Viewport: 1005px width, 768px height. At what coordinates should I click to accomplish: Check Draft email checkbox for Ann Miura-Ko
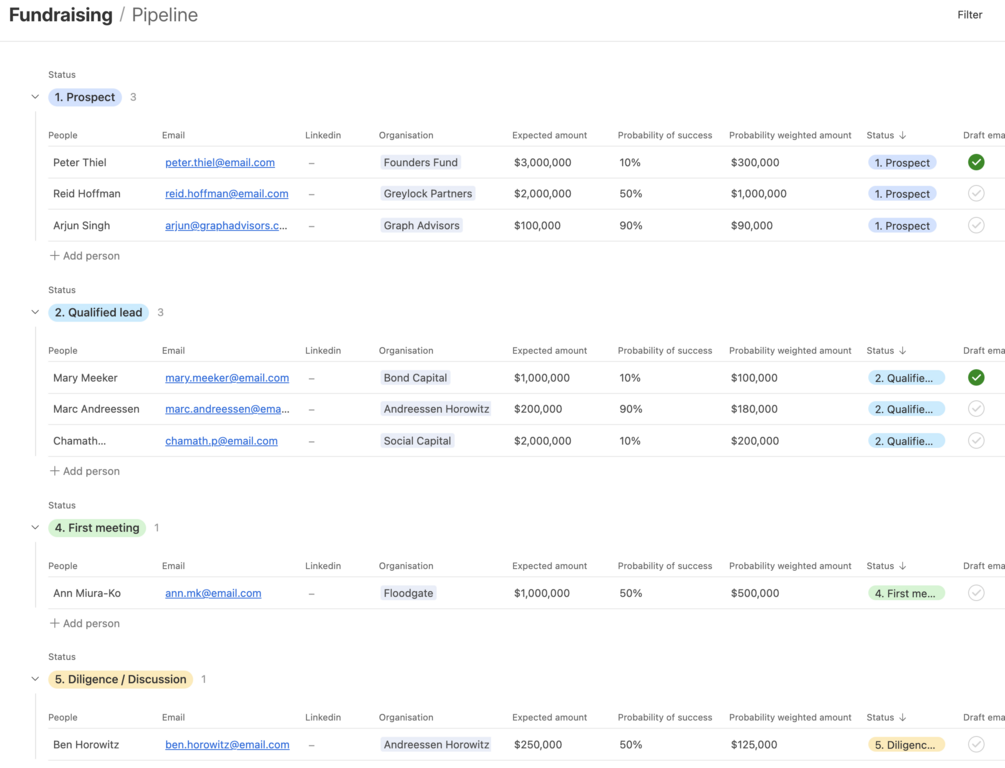976,593
